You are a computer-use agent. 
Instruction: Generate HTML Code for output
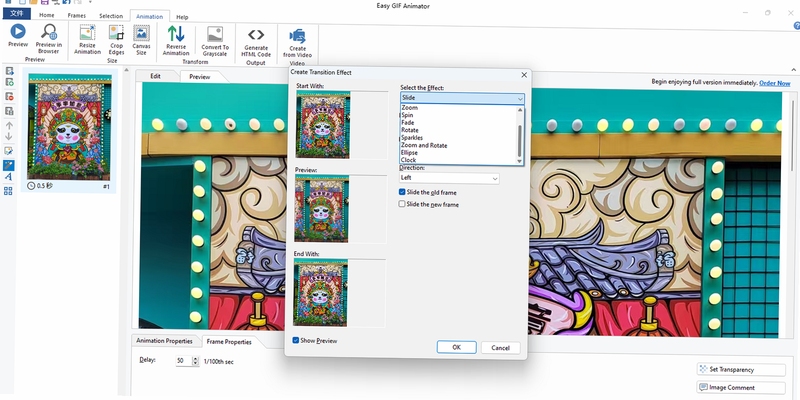coord(256,42)
